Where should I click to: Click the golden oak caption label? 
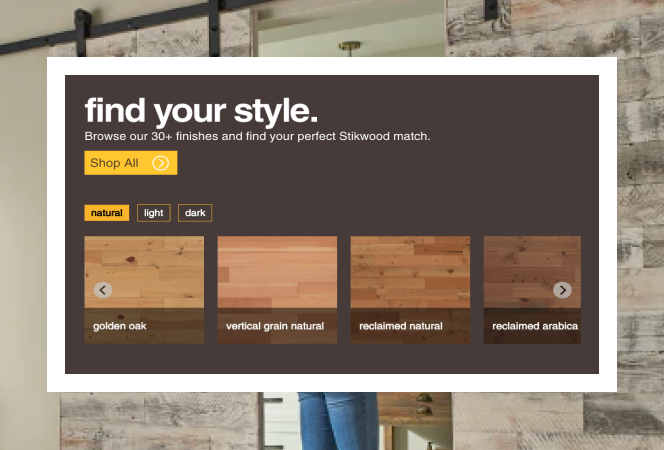[x=120, y=326]
